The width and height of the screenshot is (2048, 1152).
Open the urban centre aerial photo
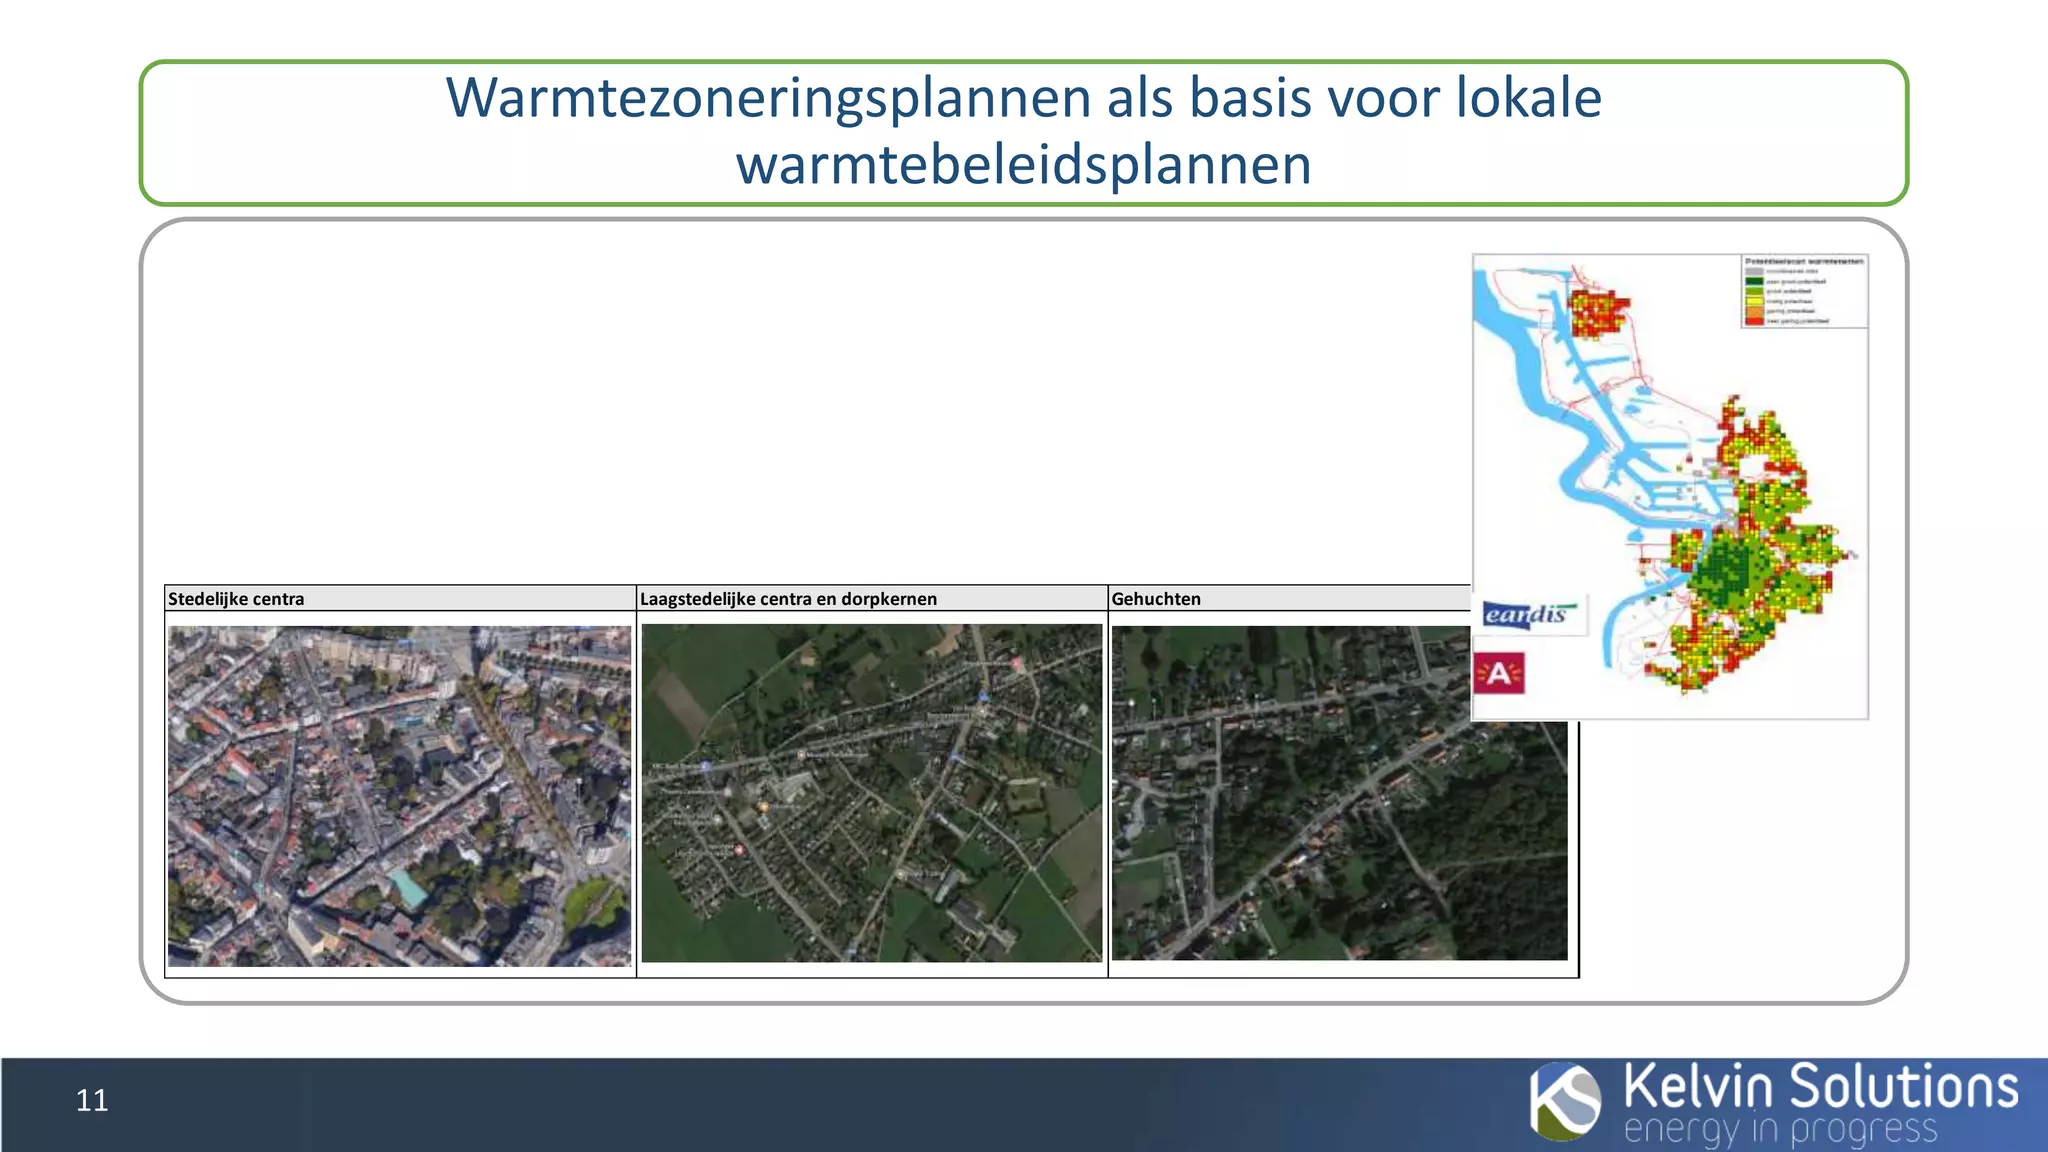(400, 796)
